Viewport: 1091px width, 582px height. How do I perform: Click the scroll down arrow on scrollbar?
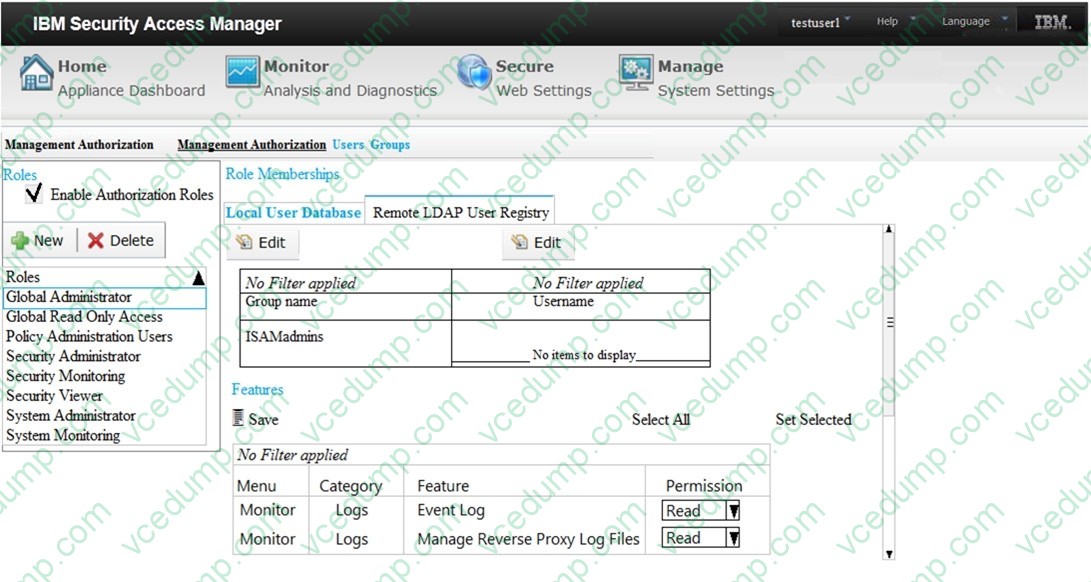887,553
